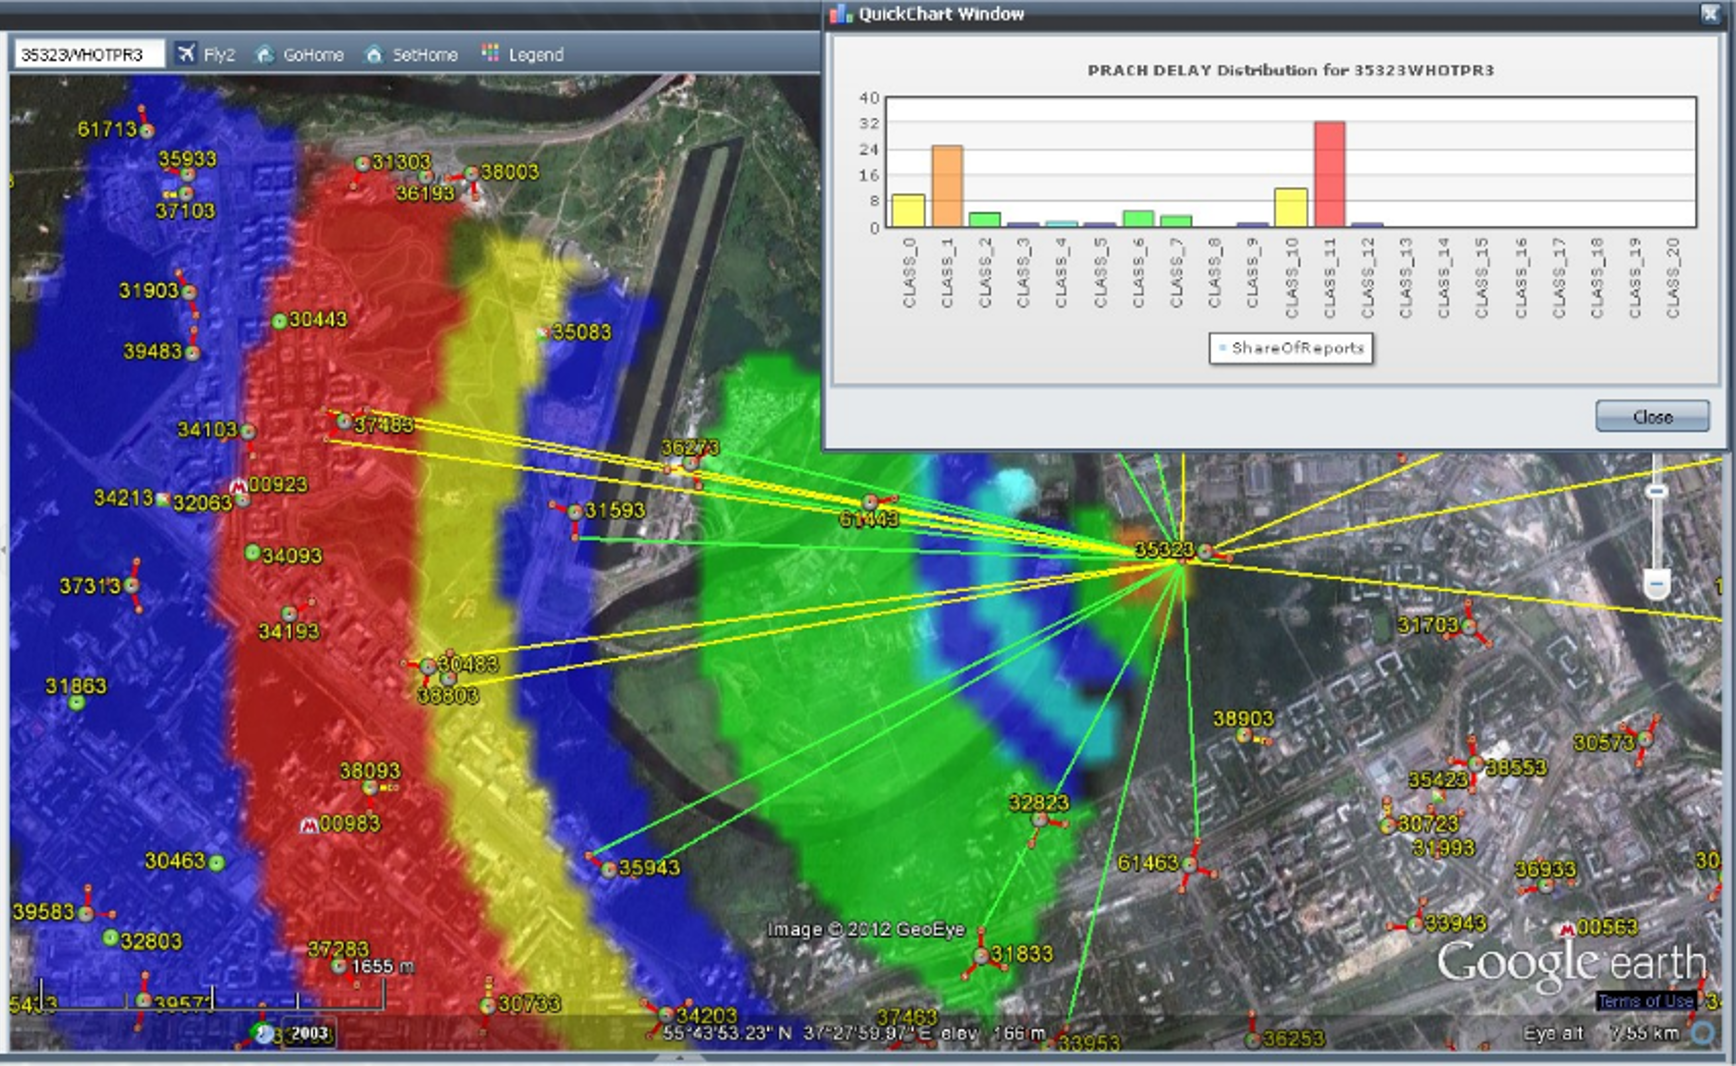Toggle ShareOfReports series in chart legend

tap(1290, 348)
